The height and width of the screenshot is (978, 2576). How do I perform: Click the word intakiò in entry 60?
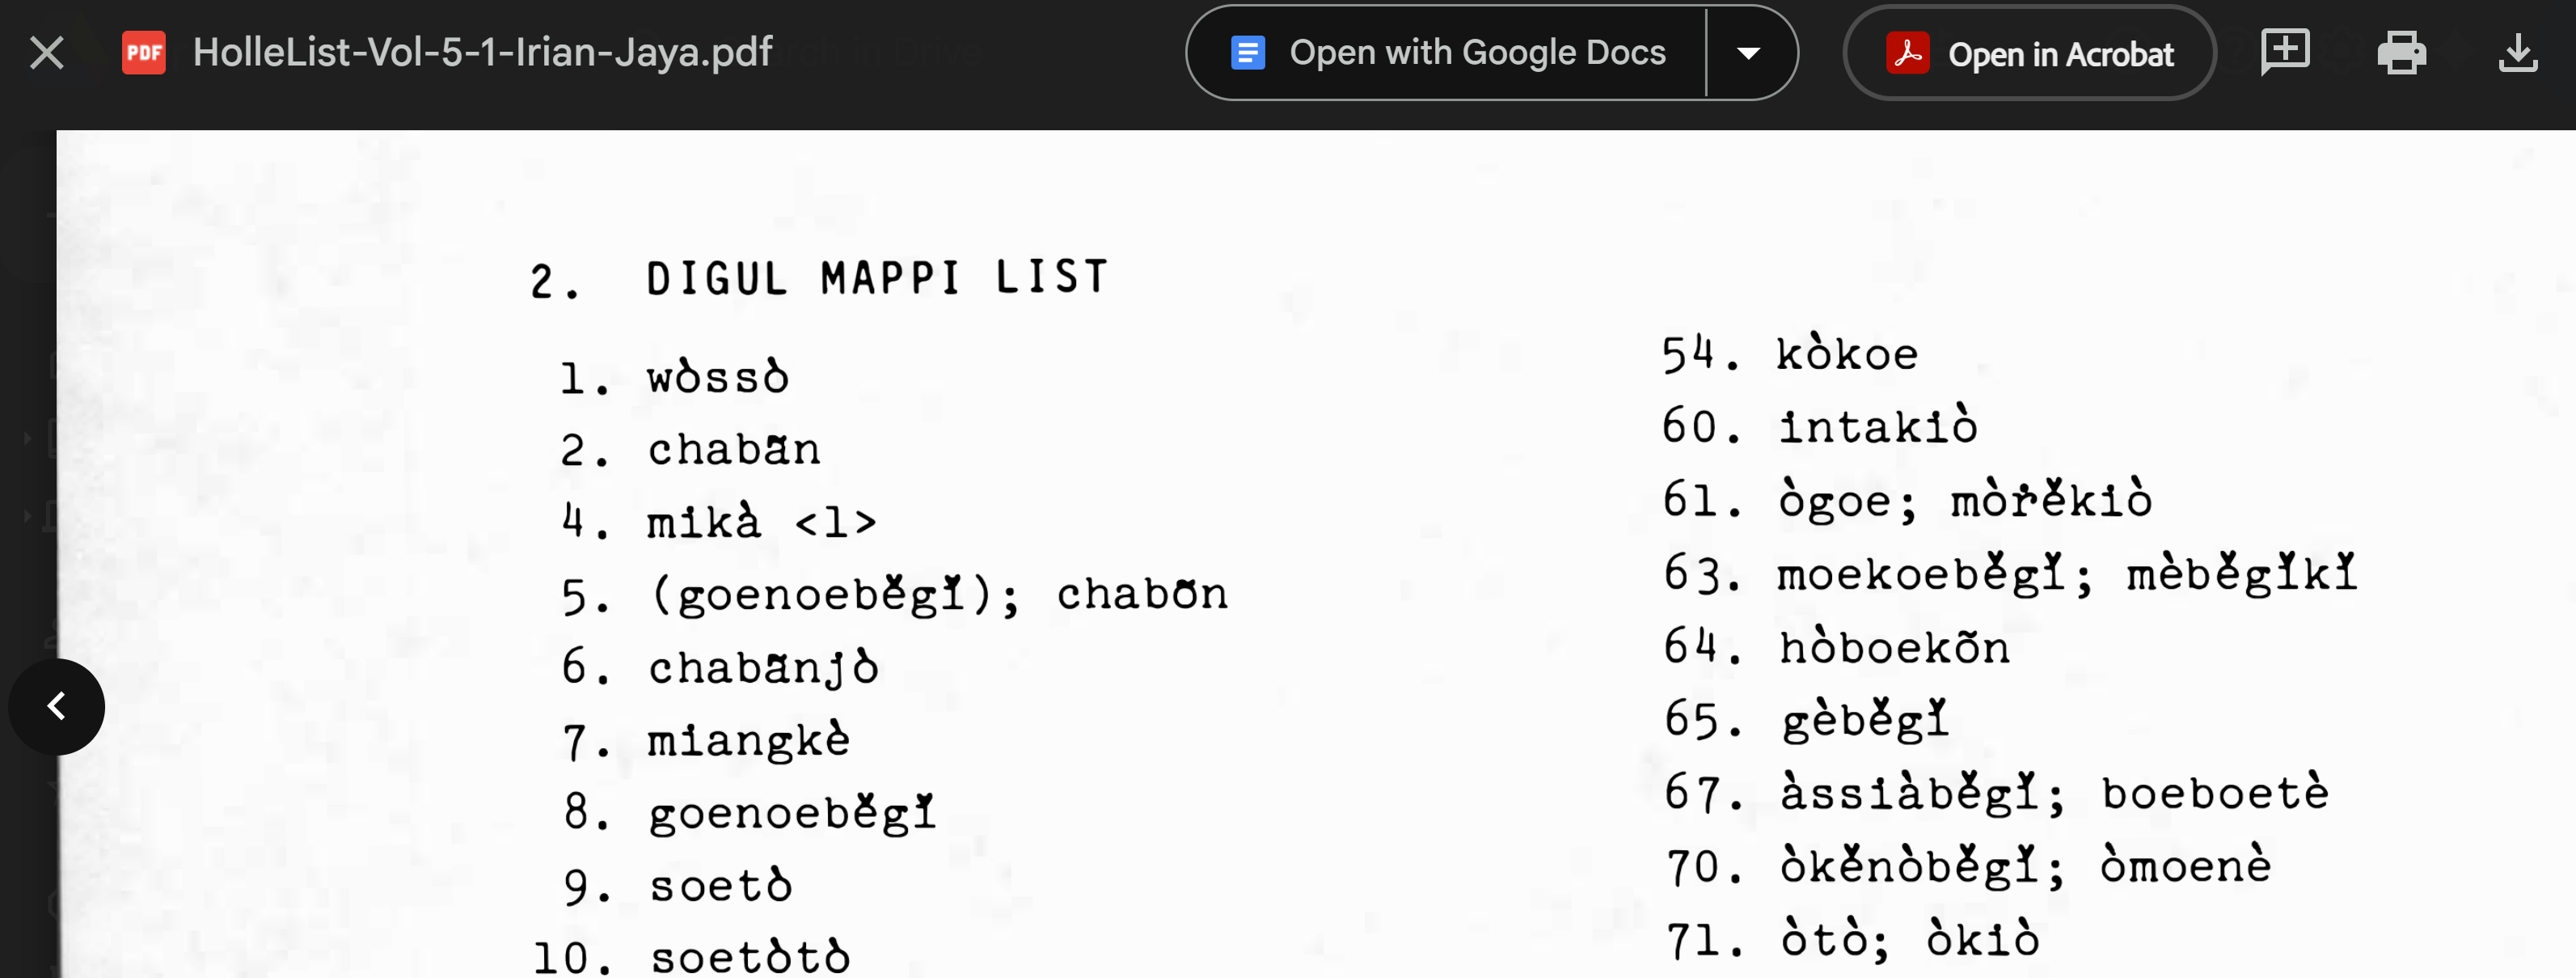pos(1877,427)
